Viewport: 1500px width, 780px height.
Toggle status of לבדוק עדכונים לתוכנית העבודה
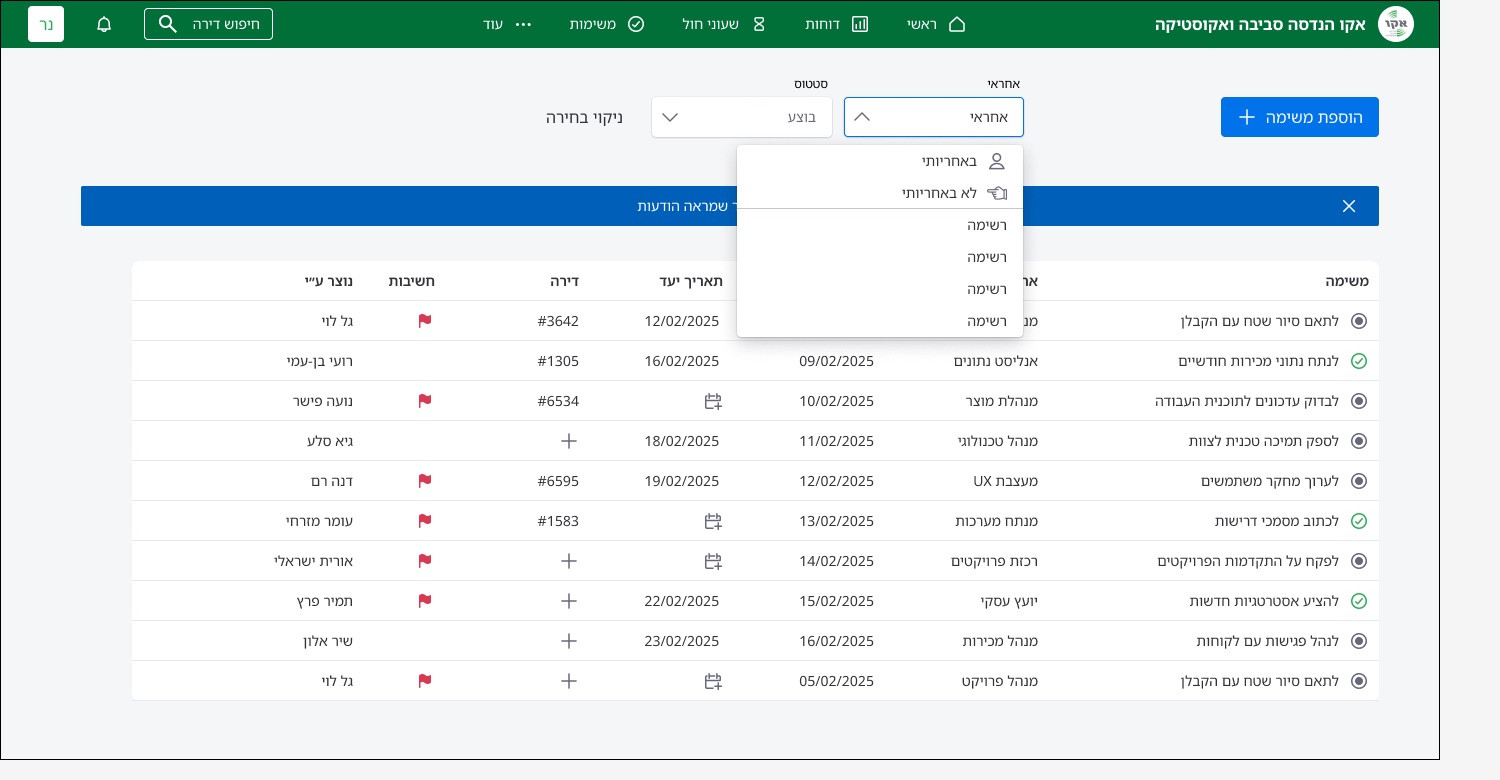point(1359,401)
